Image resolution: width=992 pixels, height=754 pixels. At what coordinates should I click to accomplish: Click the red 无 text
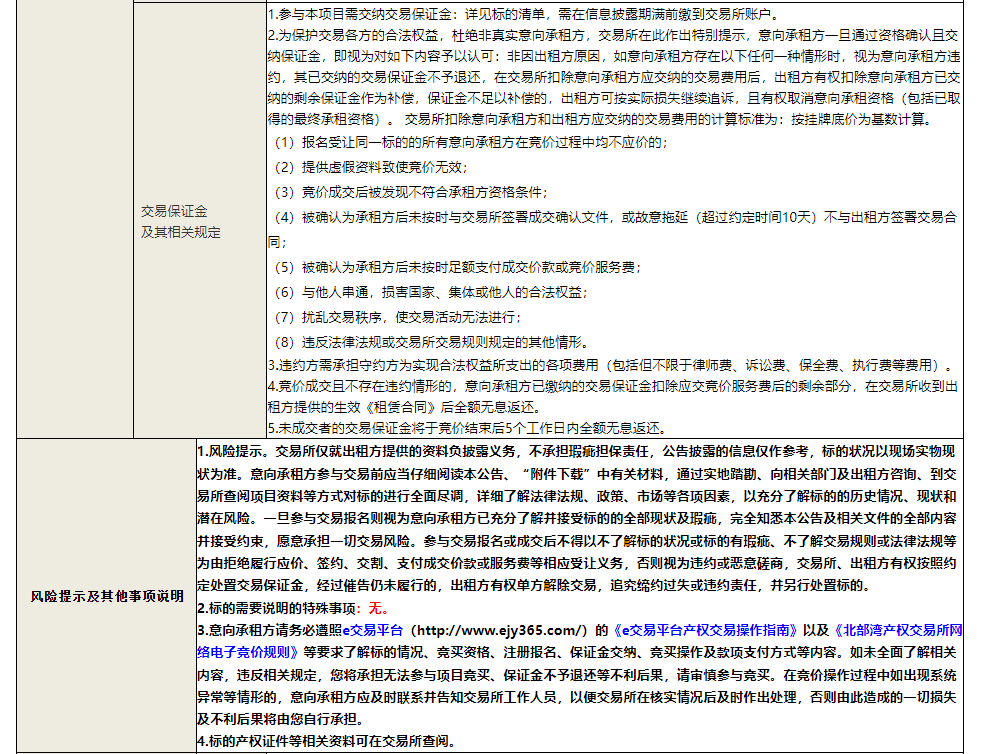pyautogui.click(x=376, y=608)
